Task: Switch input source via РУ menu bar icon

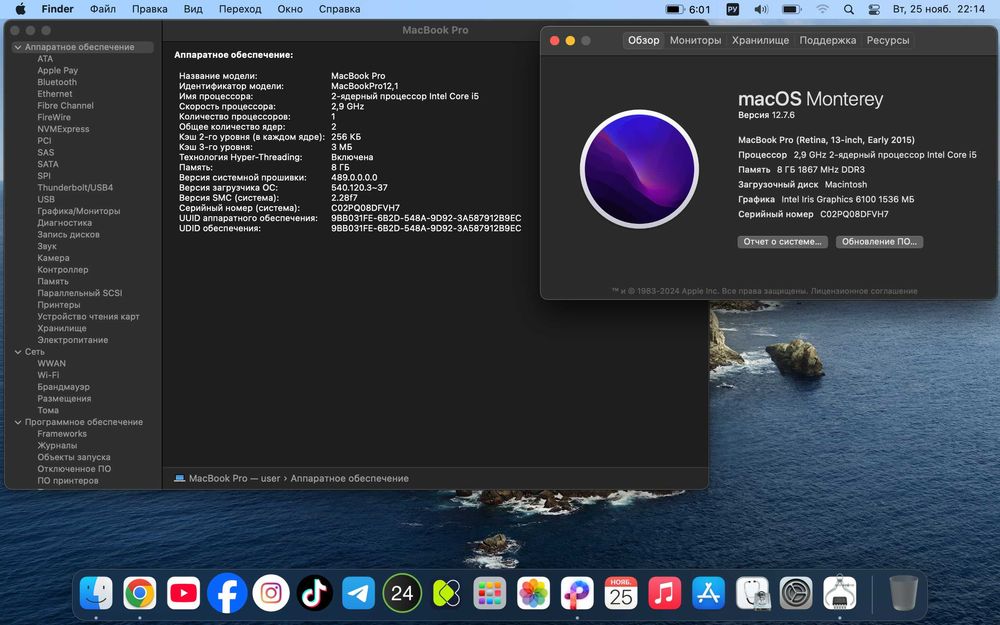Action: (x=733, y=9)
